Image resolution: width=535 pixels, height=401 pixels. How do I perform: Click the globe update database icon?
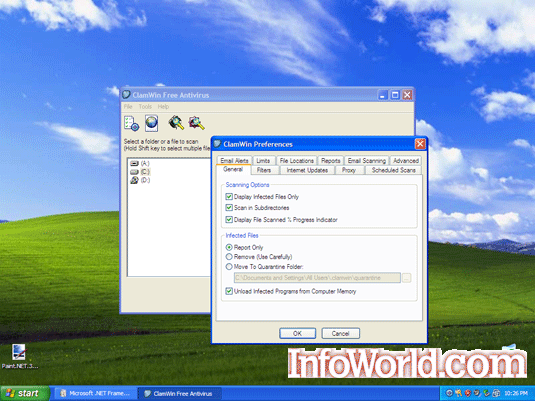(151, 123)
